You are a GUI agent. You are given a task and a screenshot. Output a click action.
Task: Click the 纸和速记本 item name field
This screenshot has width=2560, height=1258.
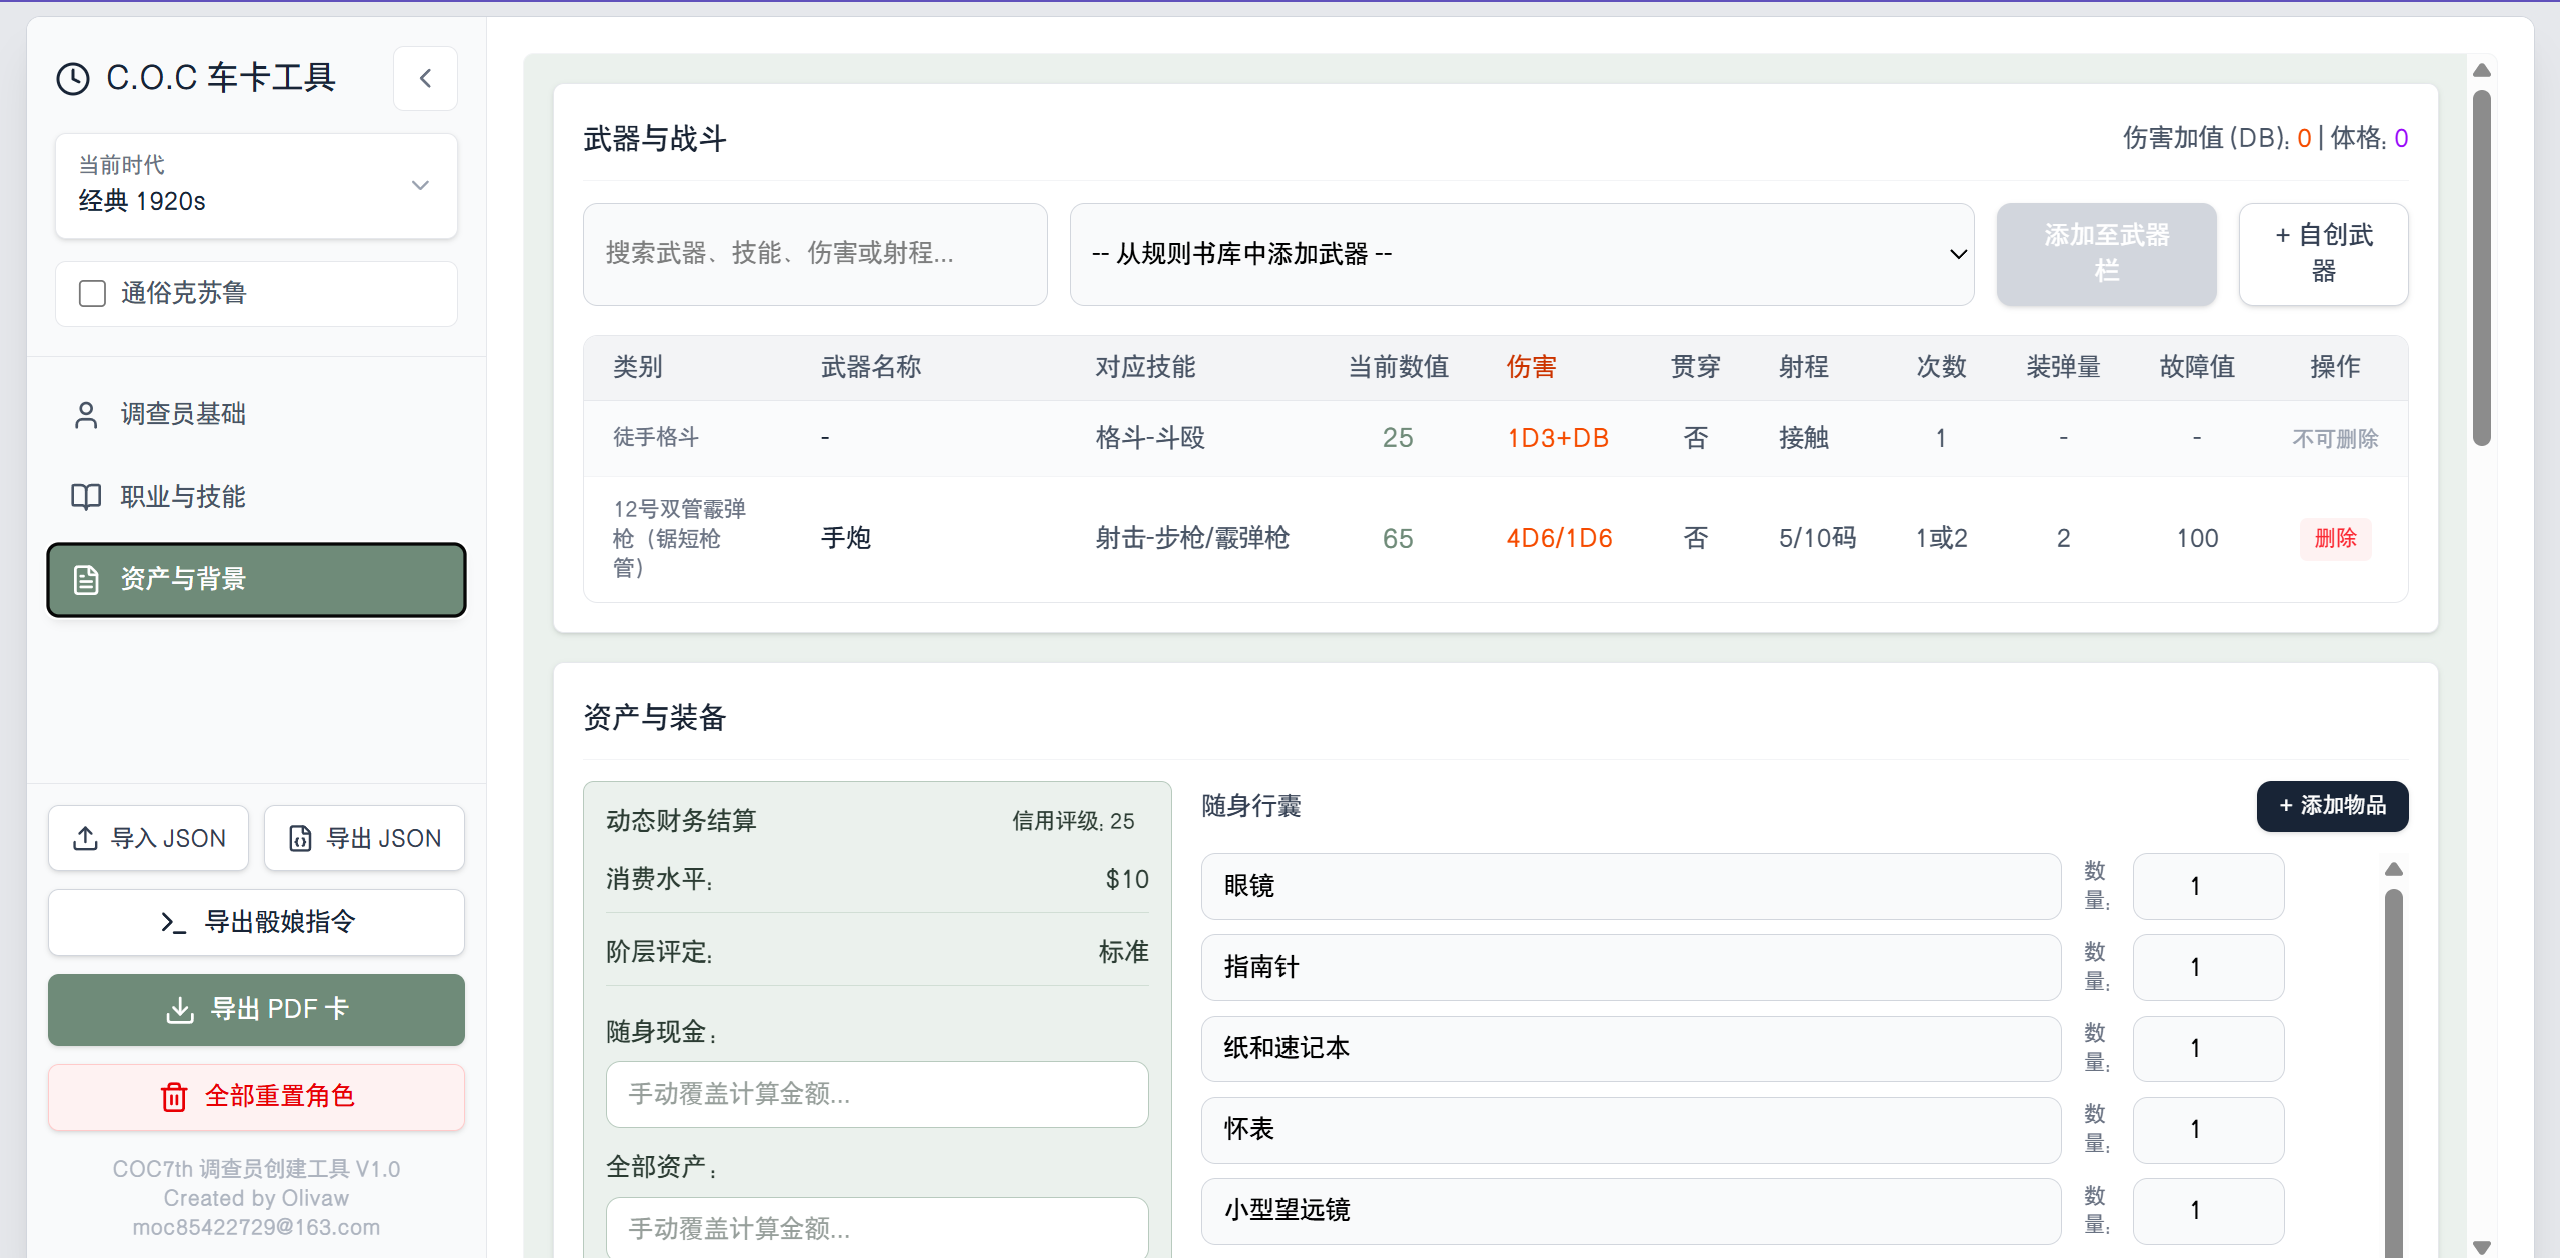click(x=1631, y=1048)
